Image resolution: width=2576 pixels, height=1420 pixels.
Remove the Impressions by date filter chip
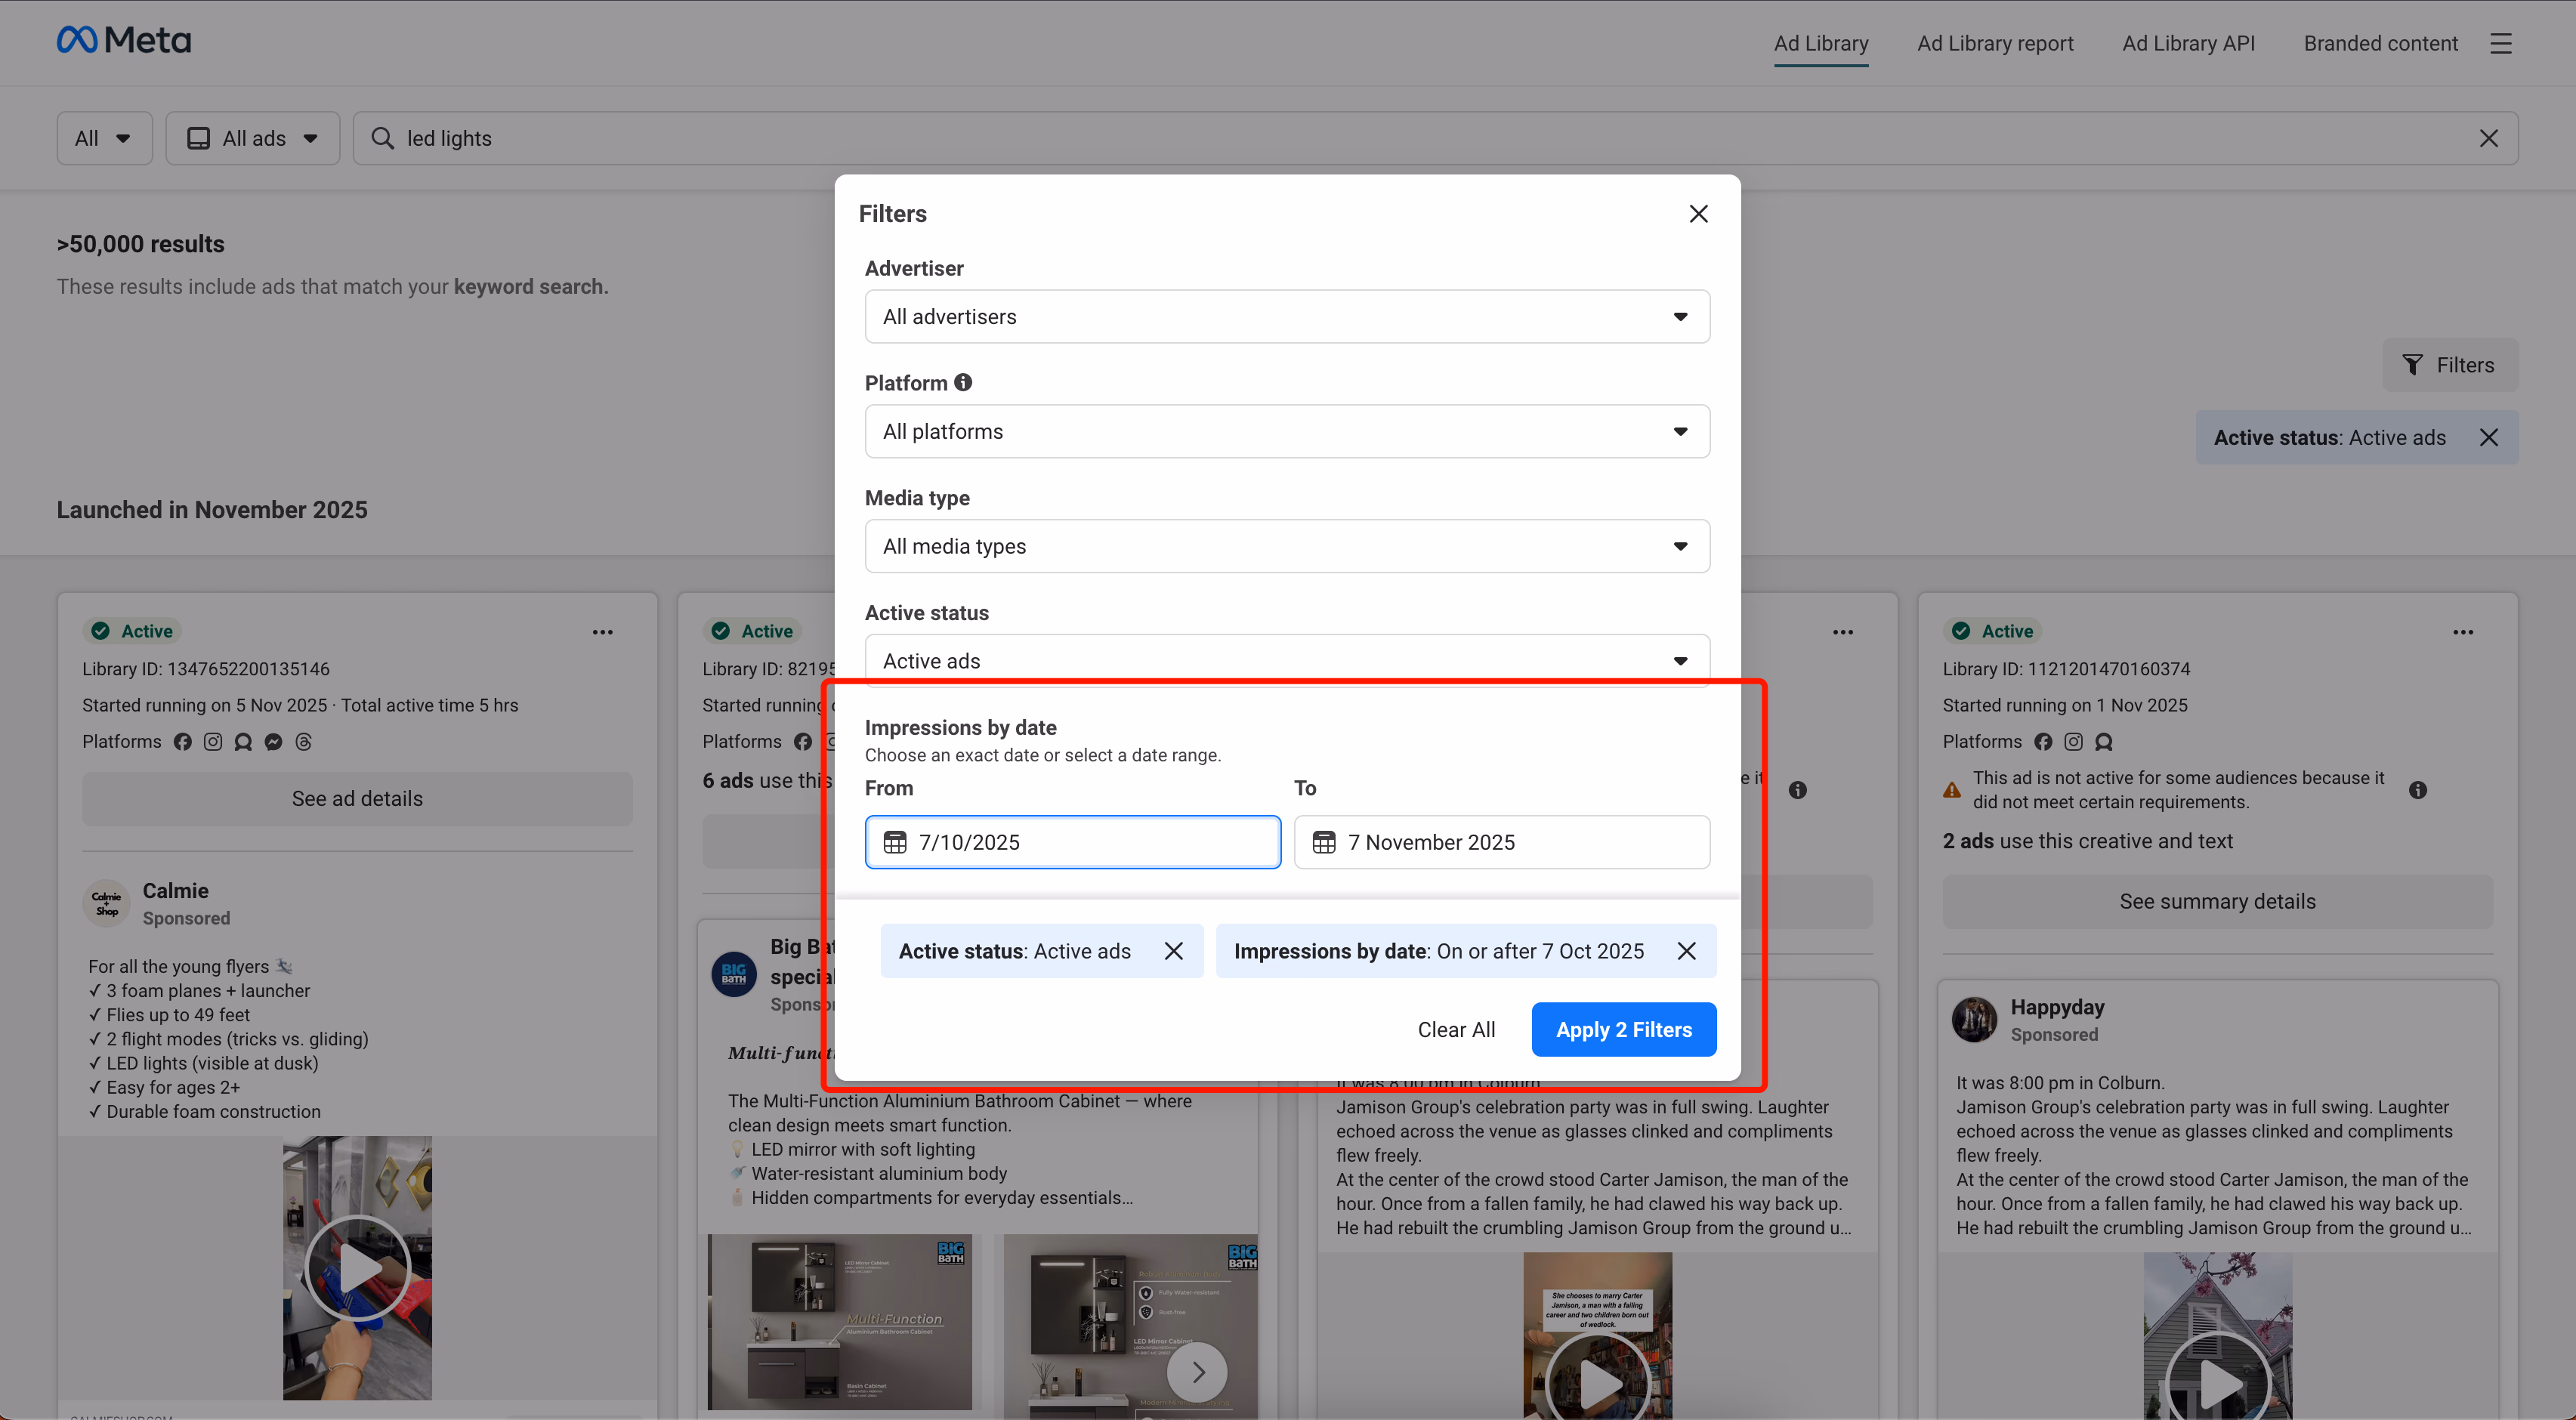[1686, 951]
